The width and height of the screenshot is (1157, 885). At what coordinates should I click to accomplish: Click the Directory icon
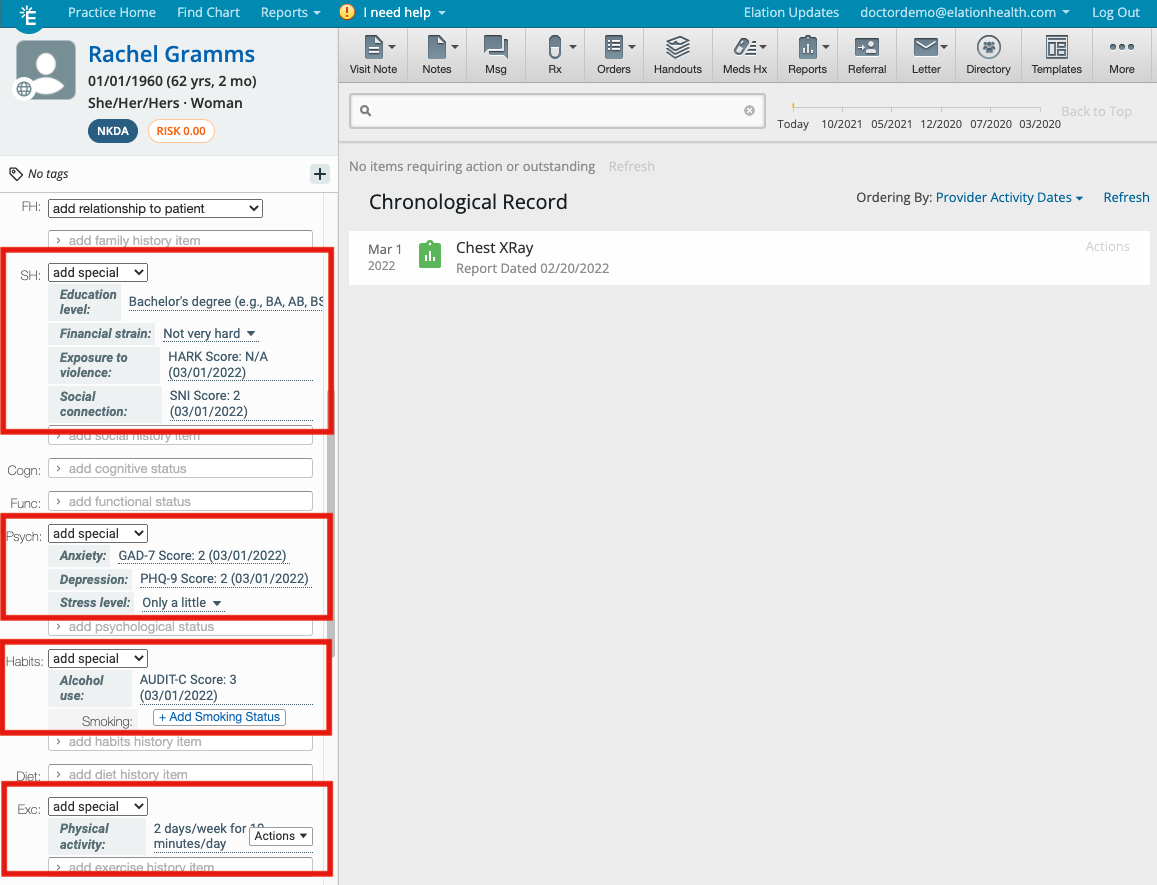[x=988, y=54]
